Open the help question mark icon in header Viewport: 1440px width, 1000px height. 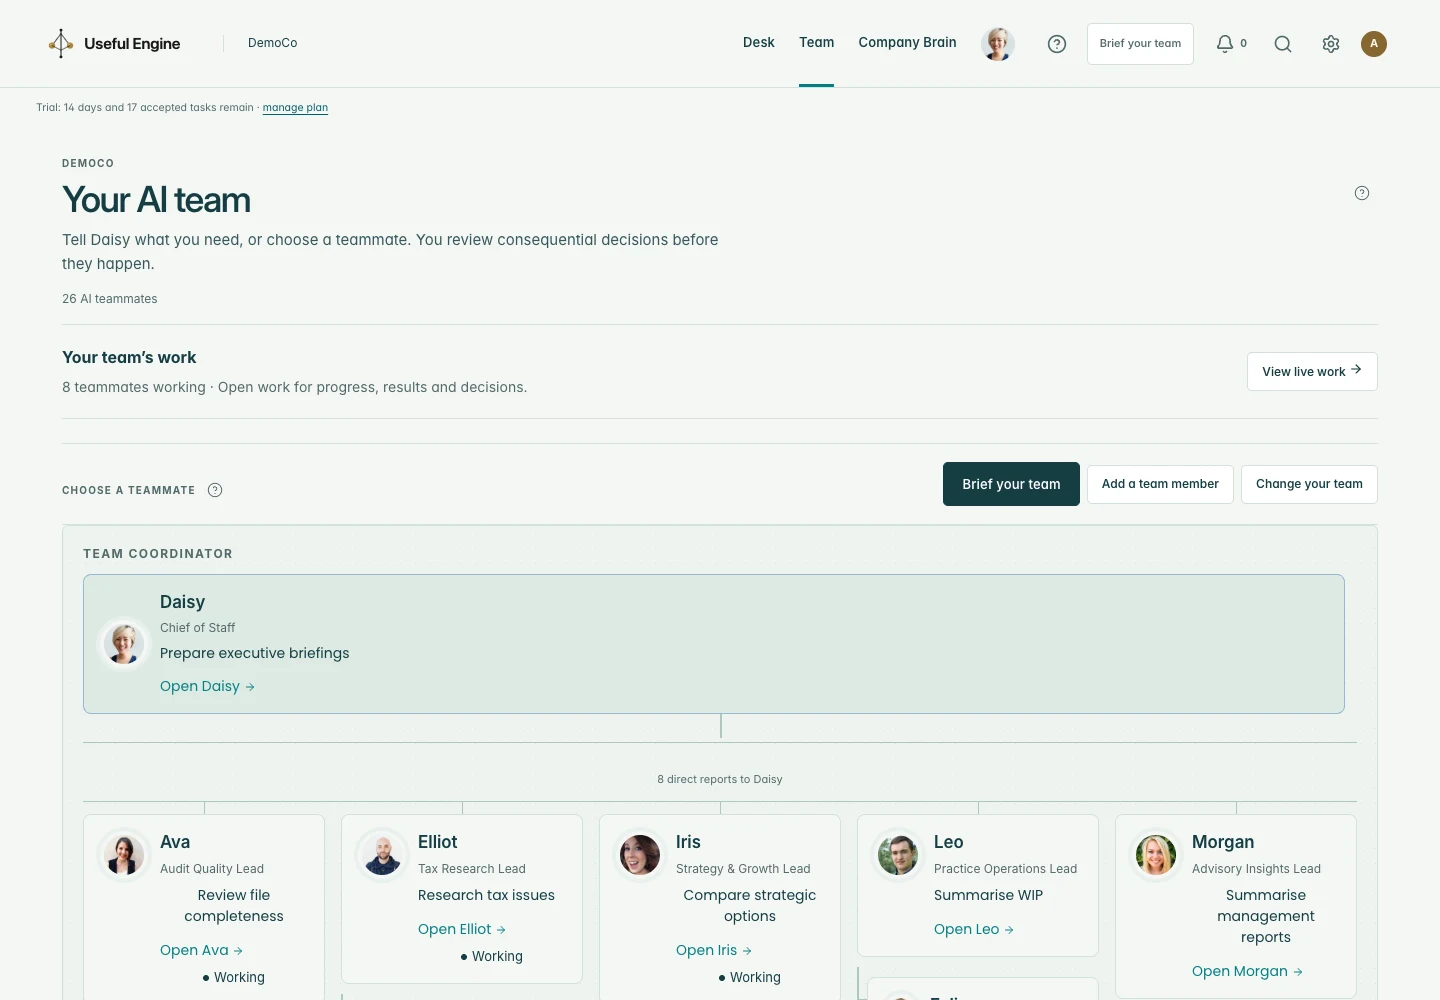pos(1057,44)
